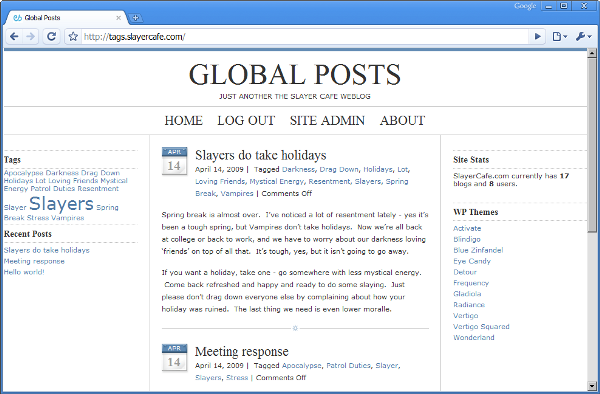Open the Wonderland theme link

[474, 337]
